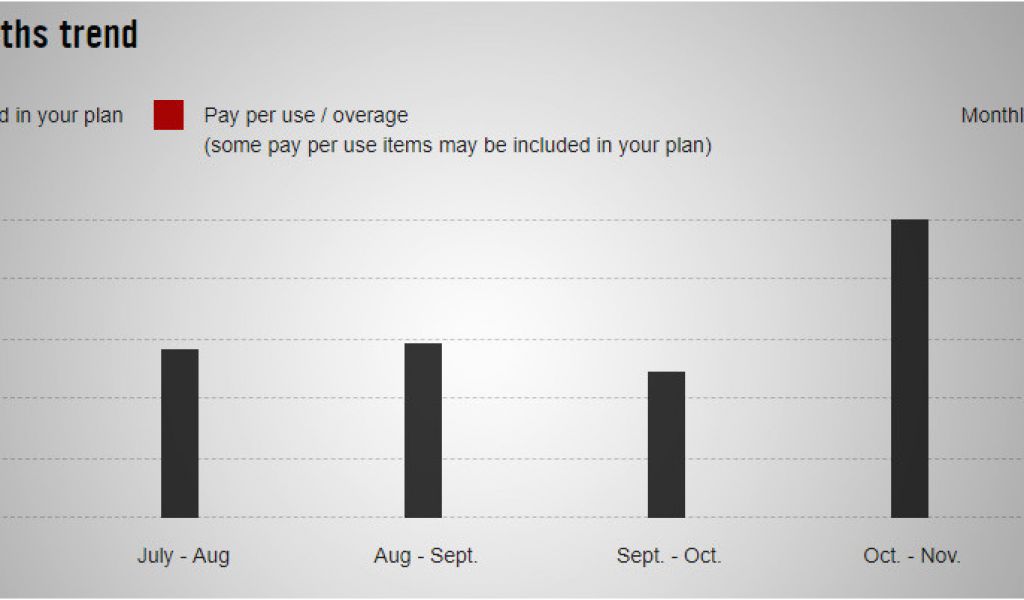The height and width of the screenshot is (600, 1024).
Task: Select the tallest Oct. - Nov. bar
Action: 910,369
